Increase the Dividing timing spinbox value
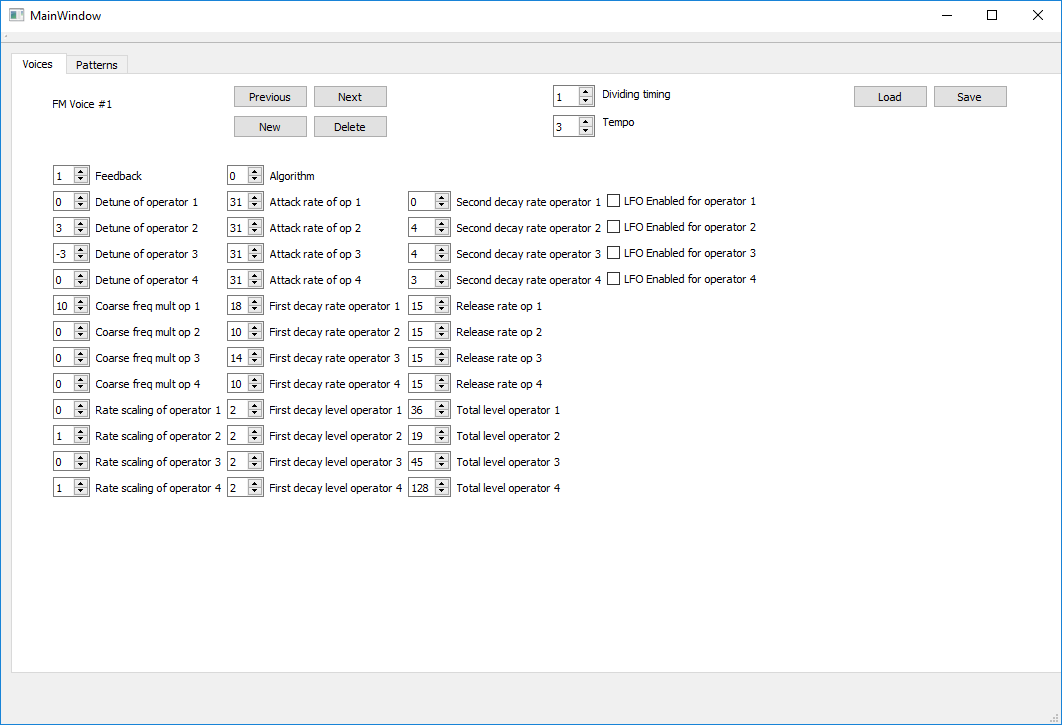Screen dimensions: 1062x725 [585, 91]
